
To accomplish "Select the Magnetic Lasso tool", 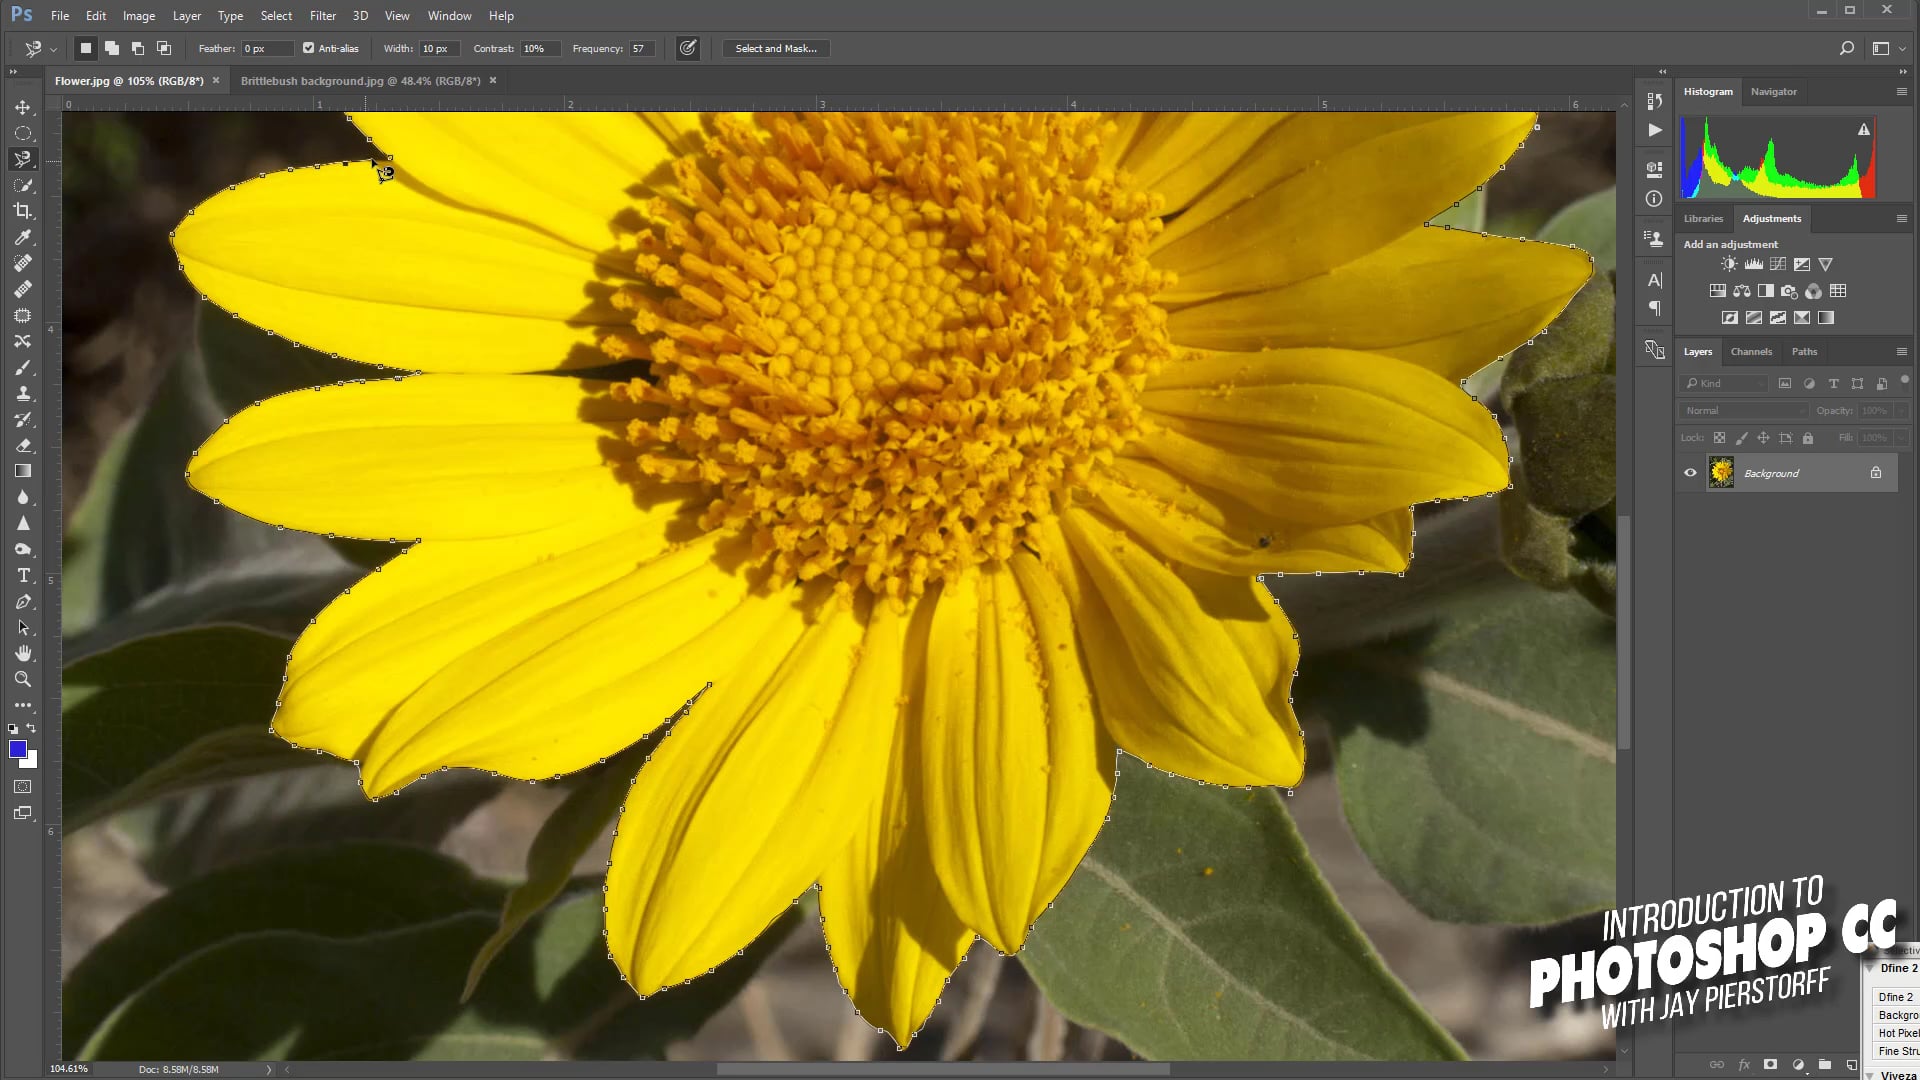I will point(22,158).
